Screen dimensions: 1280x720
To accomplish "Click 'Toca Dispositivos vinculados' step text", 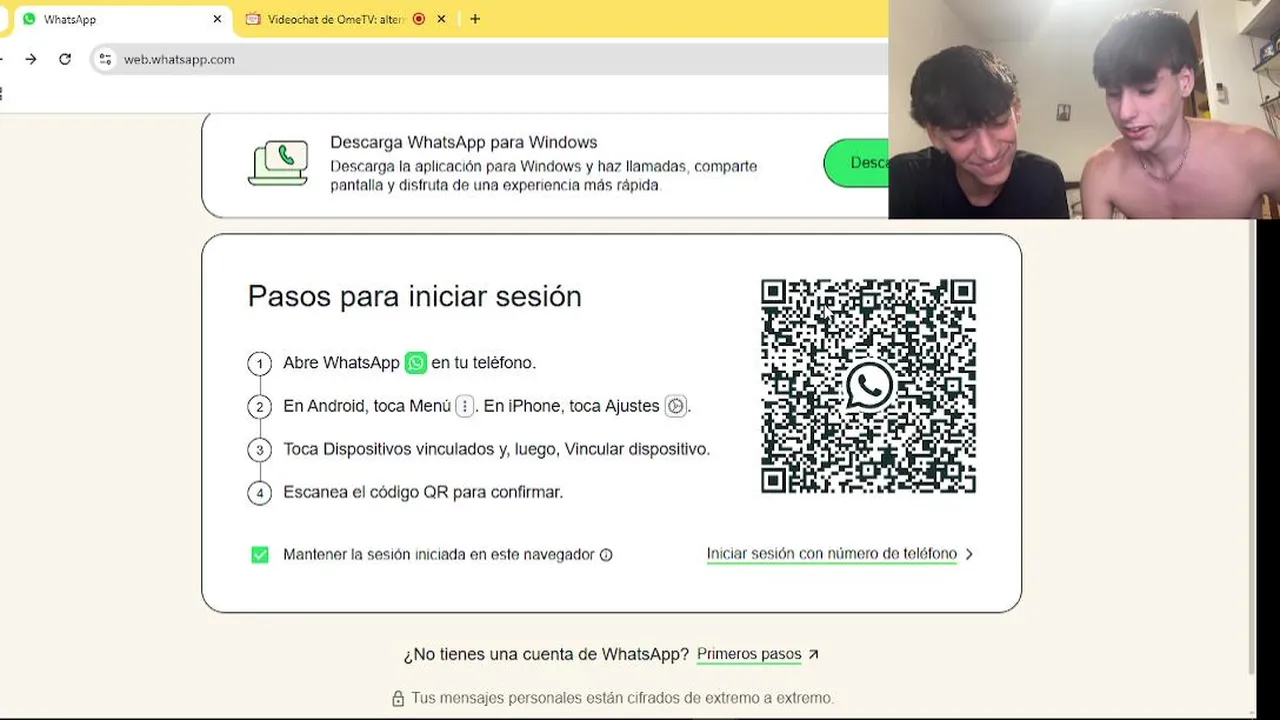I will [496, 449].
